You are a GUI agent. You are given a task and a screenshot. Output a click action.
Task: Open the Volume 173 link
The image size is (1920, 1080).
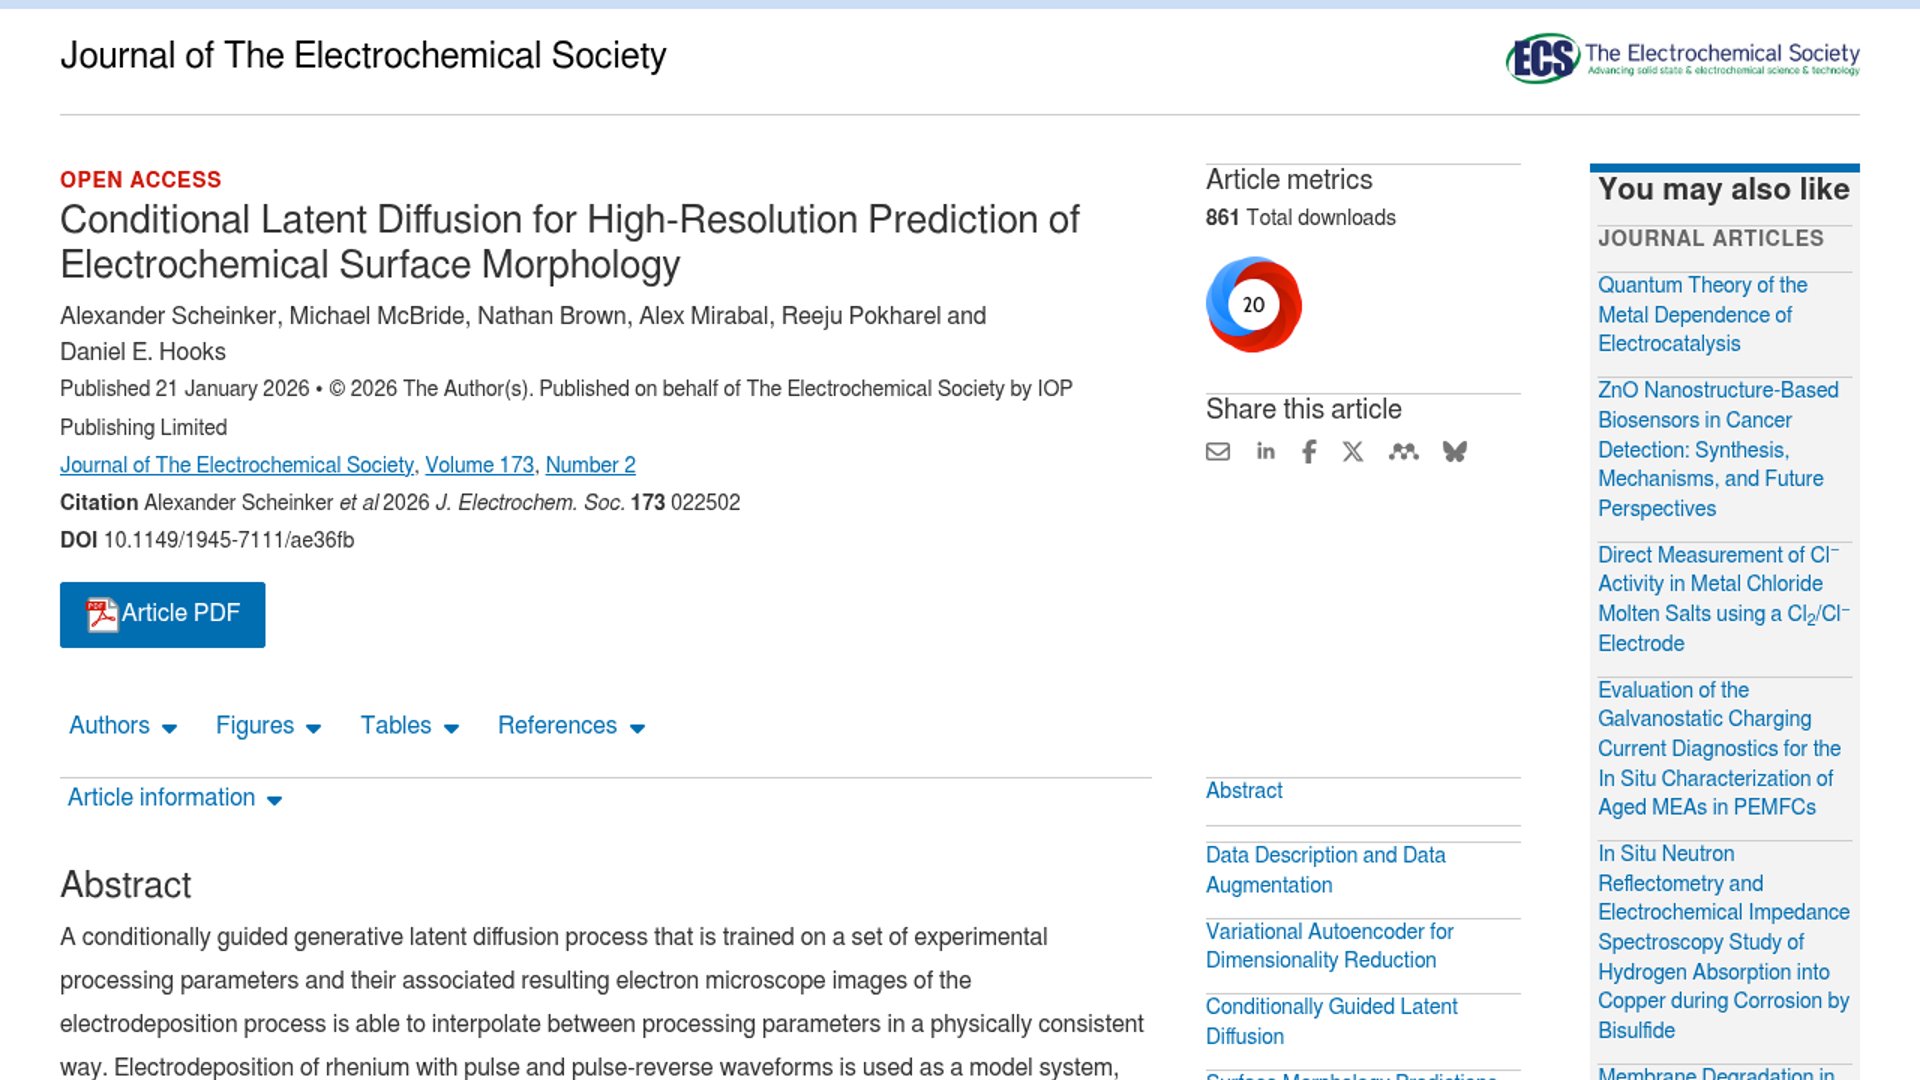pos(479,465)
